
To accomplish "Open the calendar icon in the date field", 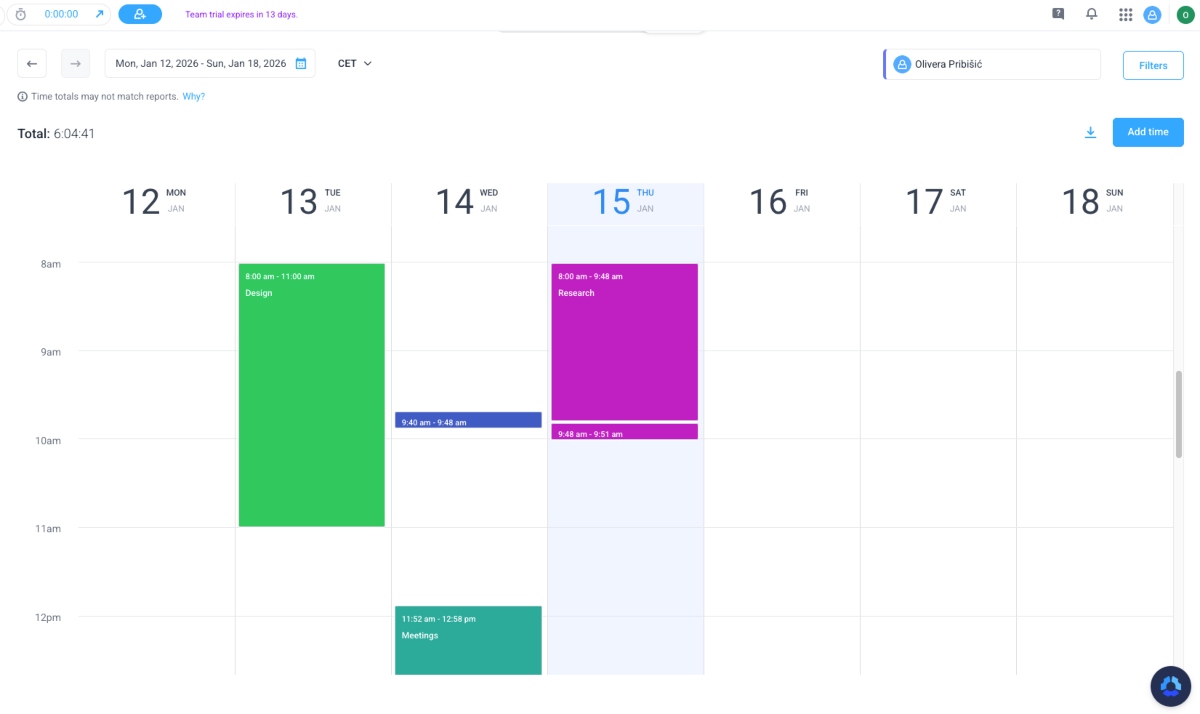I will coord(300,62).
